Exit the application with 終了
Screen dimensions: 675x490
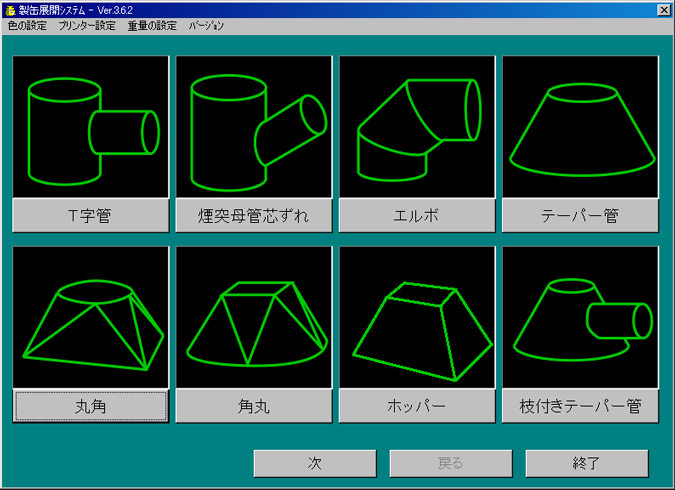click(587, 463)
